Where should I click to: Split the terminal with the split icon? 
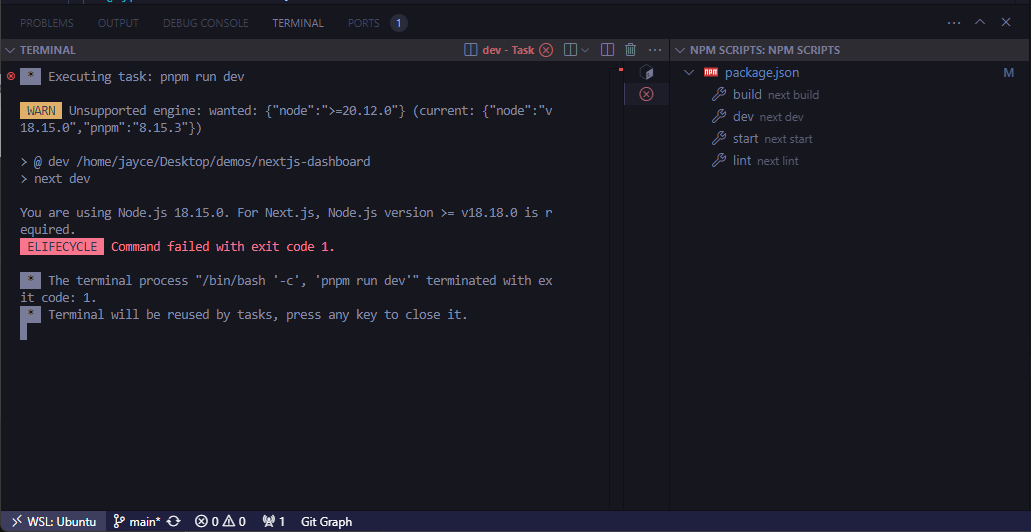pos(607,50)
